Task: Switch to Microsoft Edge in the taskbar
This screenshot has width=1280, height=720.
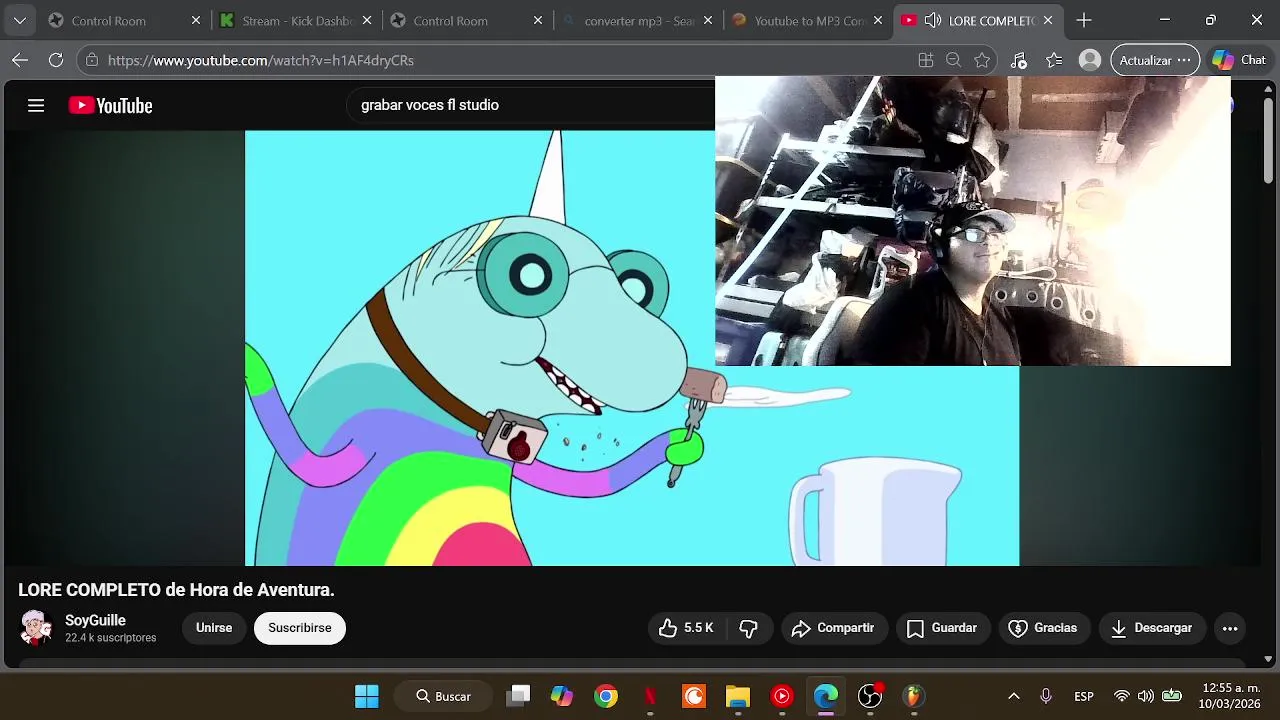Action: pyautogui.click(x=826, y=696)
